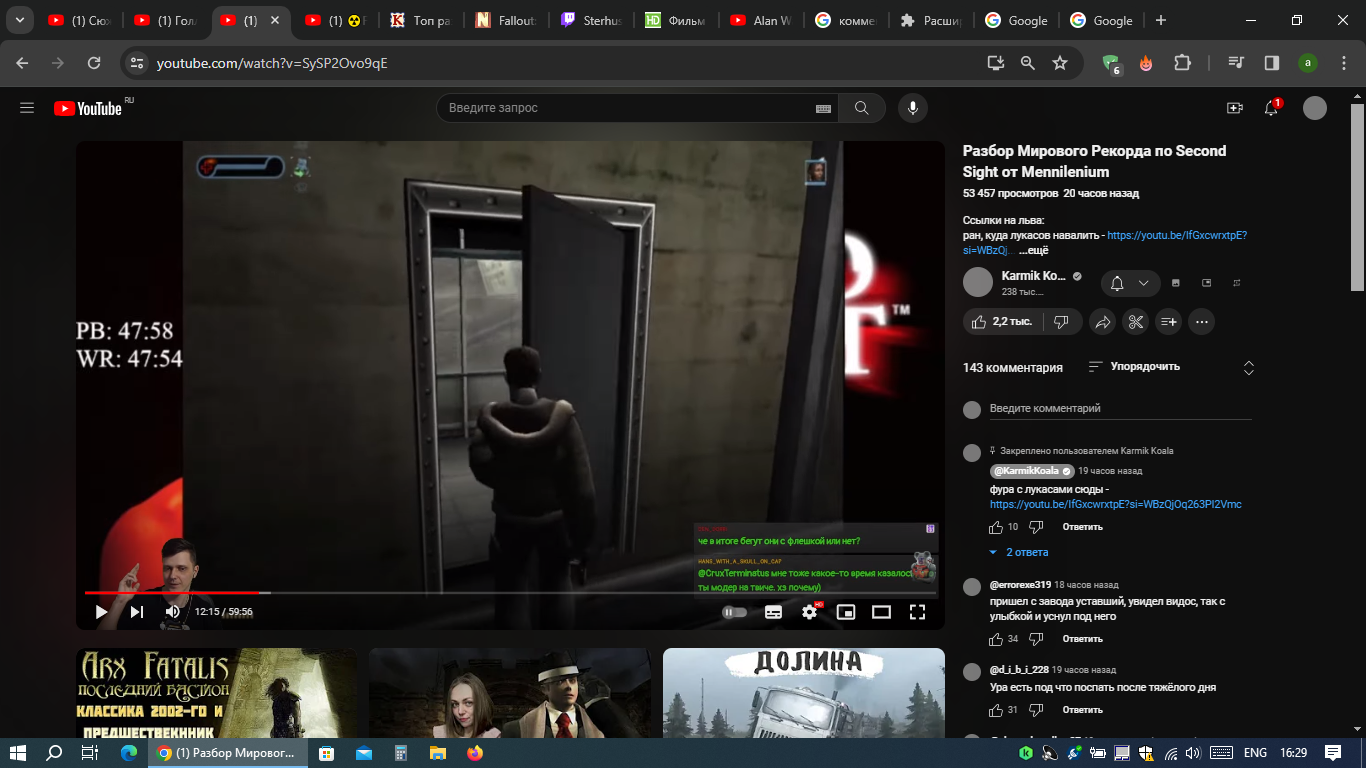Skip to the next video
Screen dimensions: 1366x768
point(137,612)
